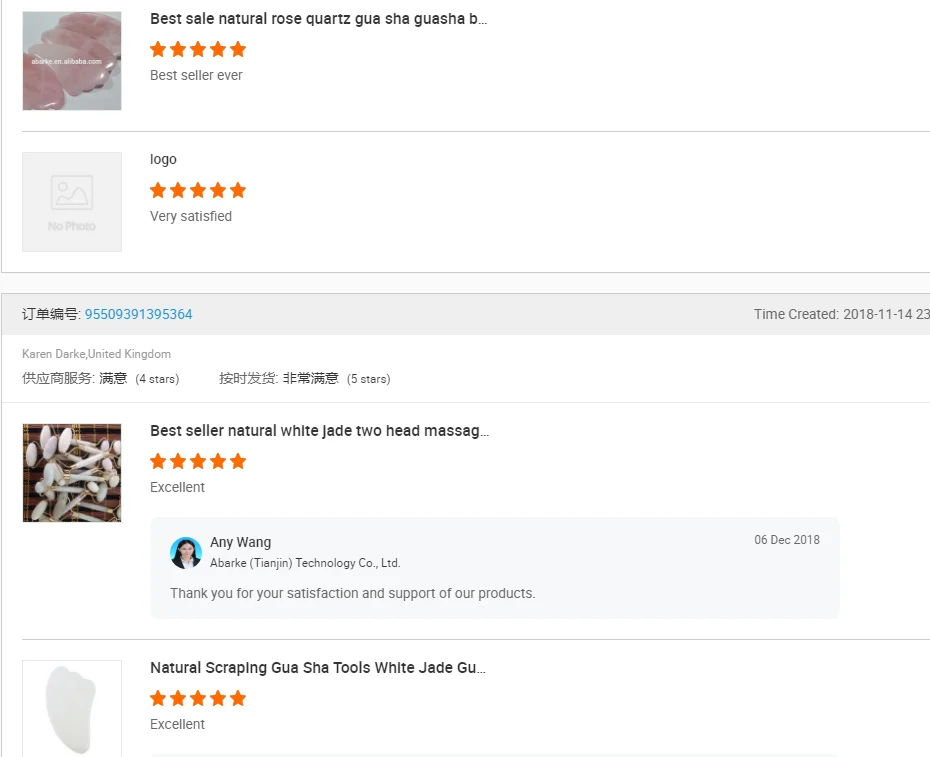The width and height of the screenshot is (930, 757).
Task: Click the stars under Natural Scraping Gua Sha
Action: [198, 698]
